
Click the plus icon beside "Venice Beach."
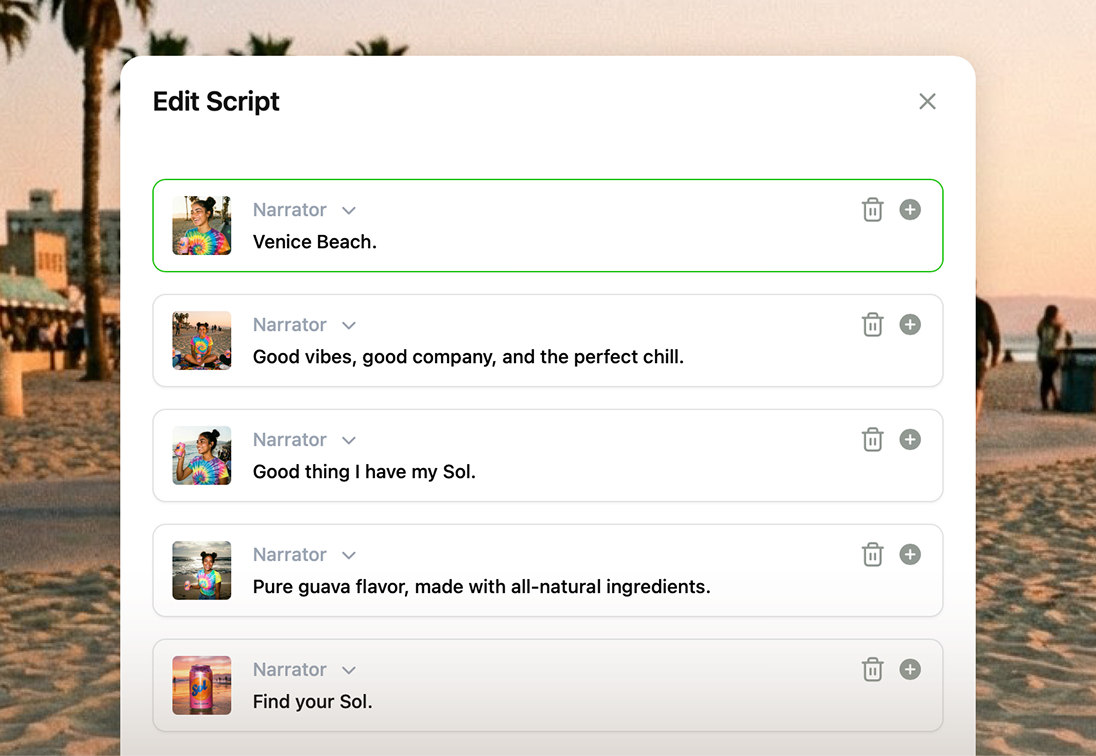(x=910, y=210)
